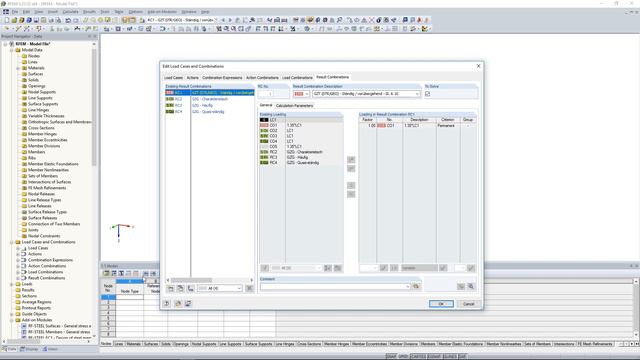Viewport: 640px width, 360px height.
Task: Click Result Combinations in navigator tree
Action: click(46, 278)
